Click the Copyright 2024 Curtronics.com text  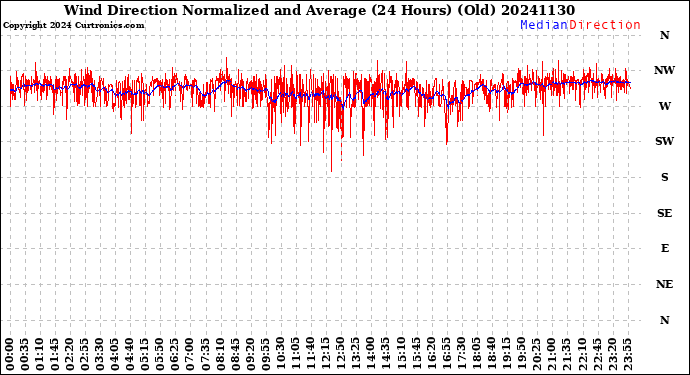coord(73,26)
